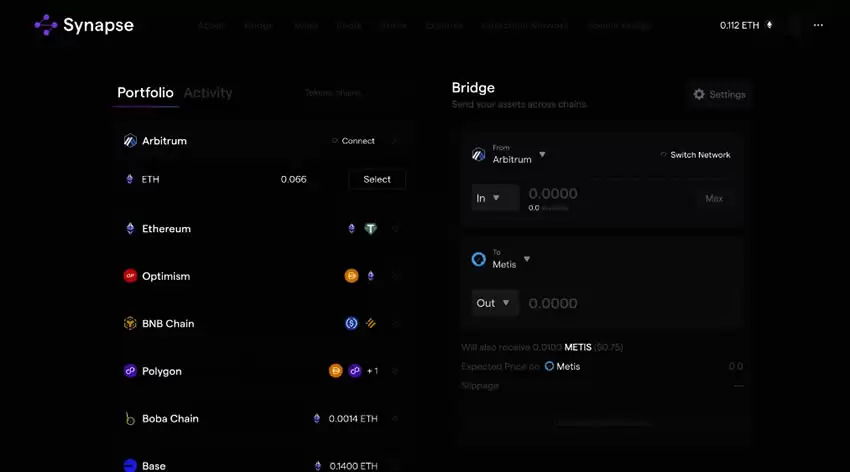
Task: Click Switch Network in the From panel
Action: click(695, 155)
